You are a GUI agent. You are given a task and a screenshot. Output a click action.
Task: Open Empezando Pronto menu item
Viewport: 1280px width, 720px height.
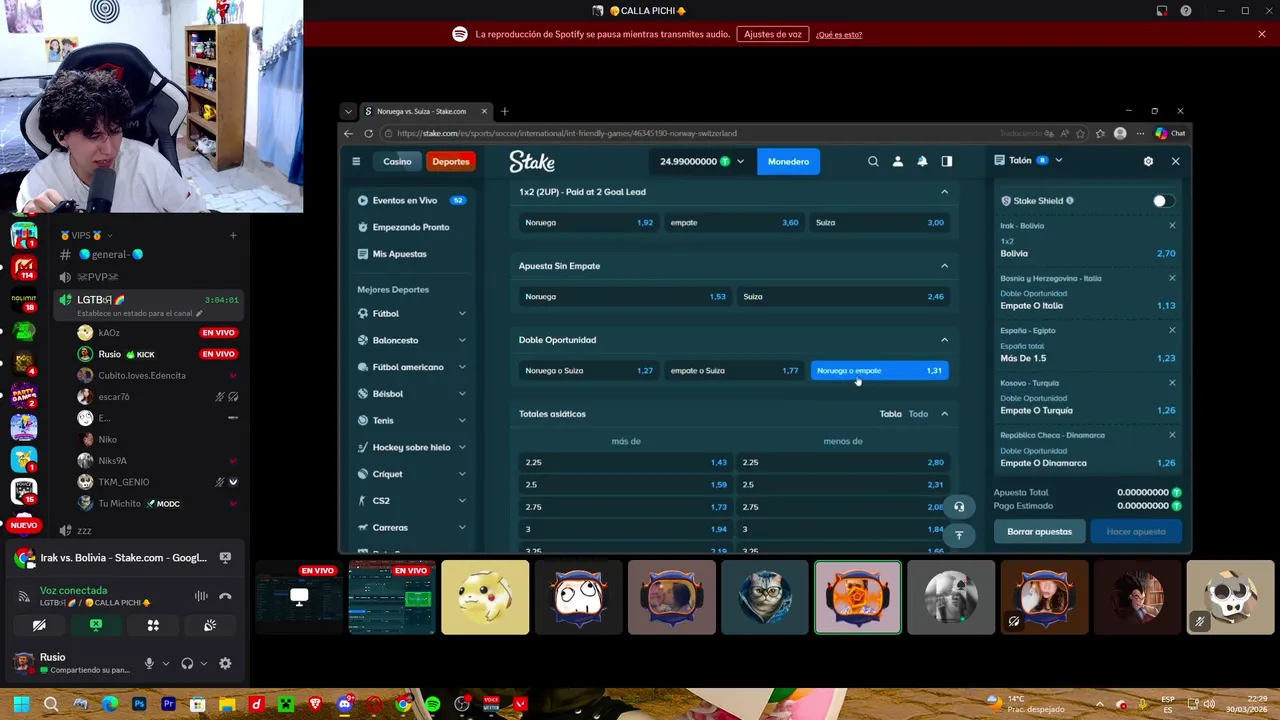[x=412, y=227]
